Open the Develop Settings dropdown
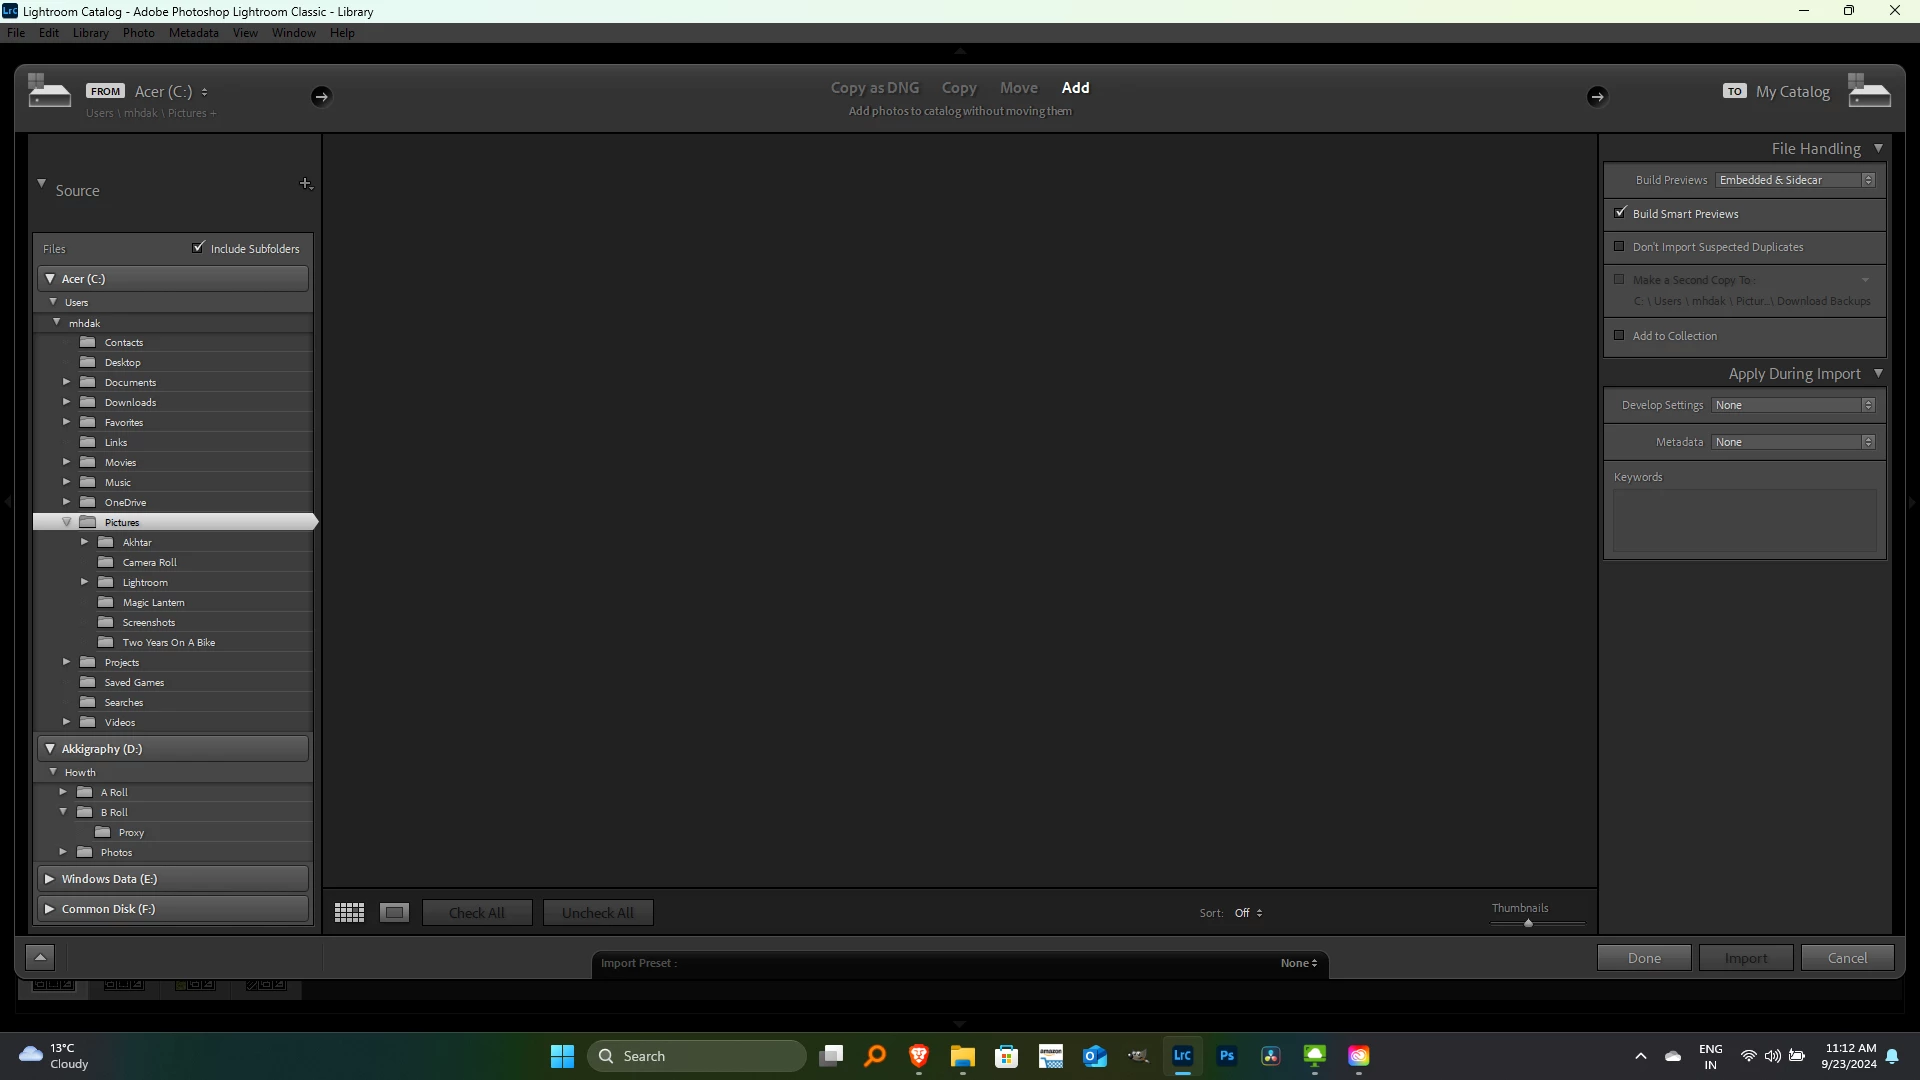Viewport: 1920px width, 1080px height. 1794,405
